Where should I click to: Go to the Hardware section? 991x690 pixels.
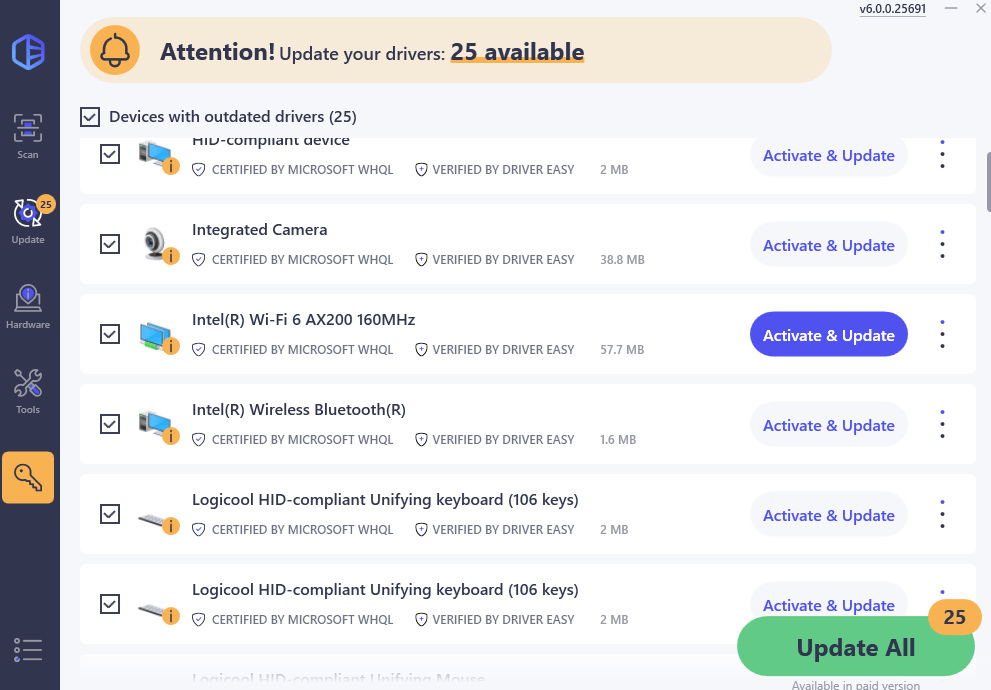click(27, 307)
